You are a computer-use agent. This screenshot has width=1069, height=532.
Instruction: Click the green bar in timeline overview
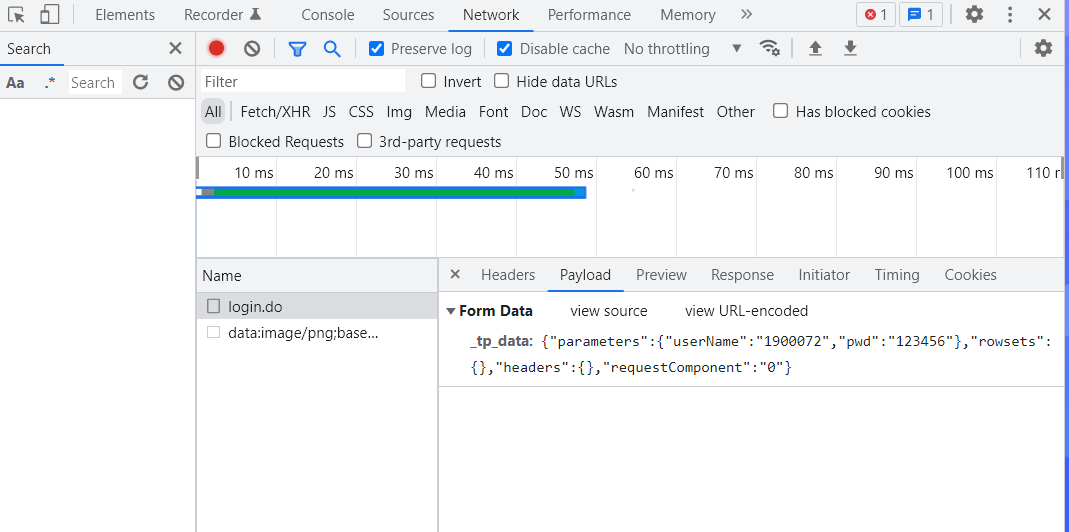(394, 192)
